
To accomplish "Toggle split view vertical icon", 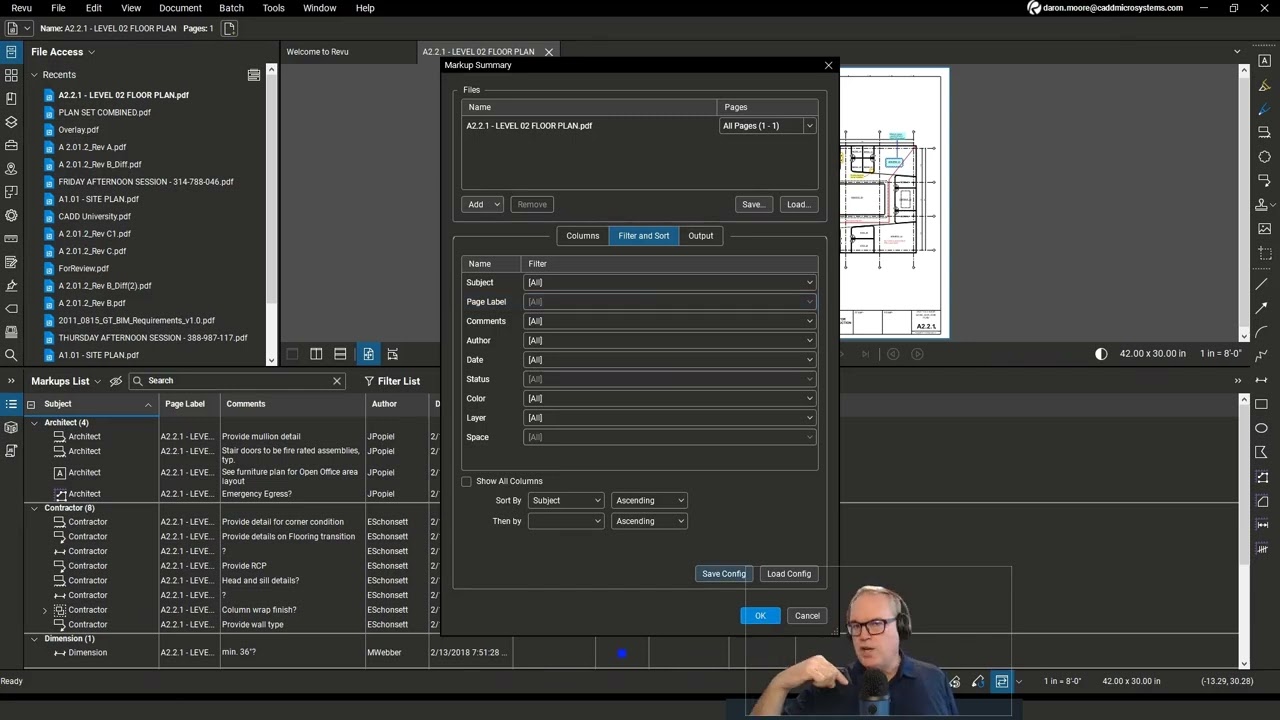I will coord(316,354).
